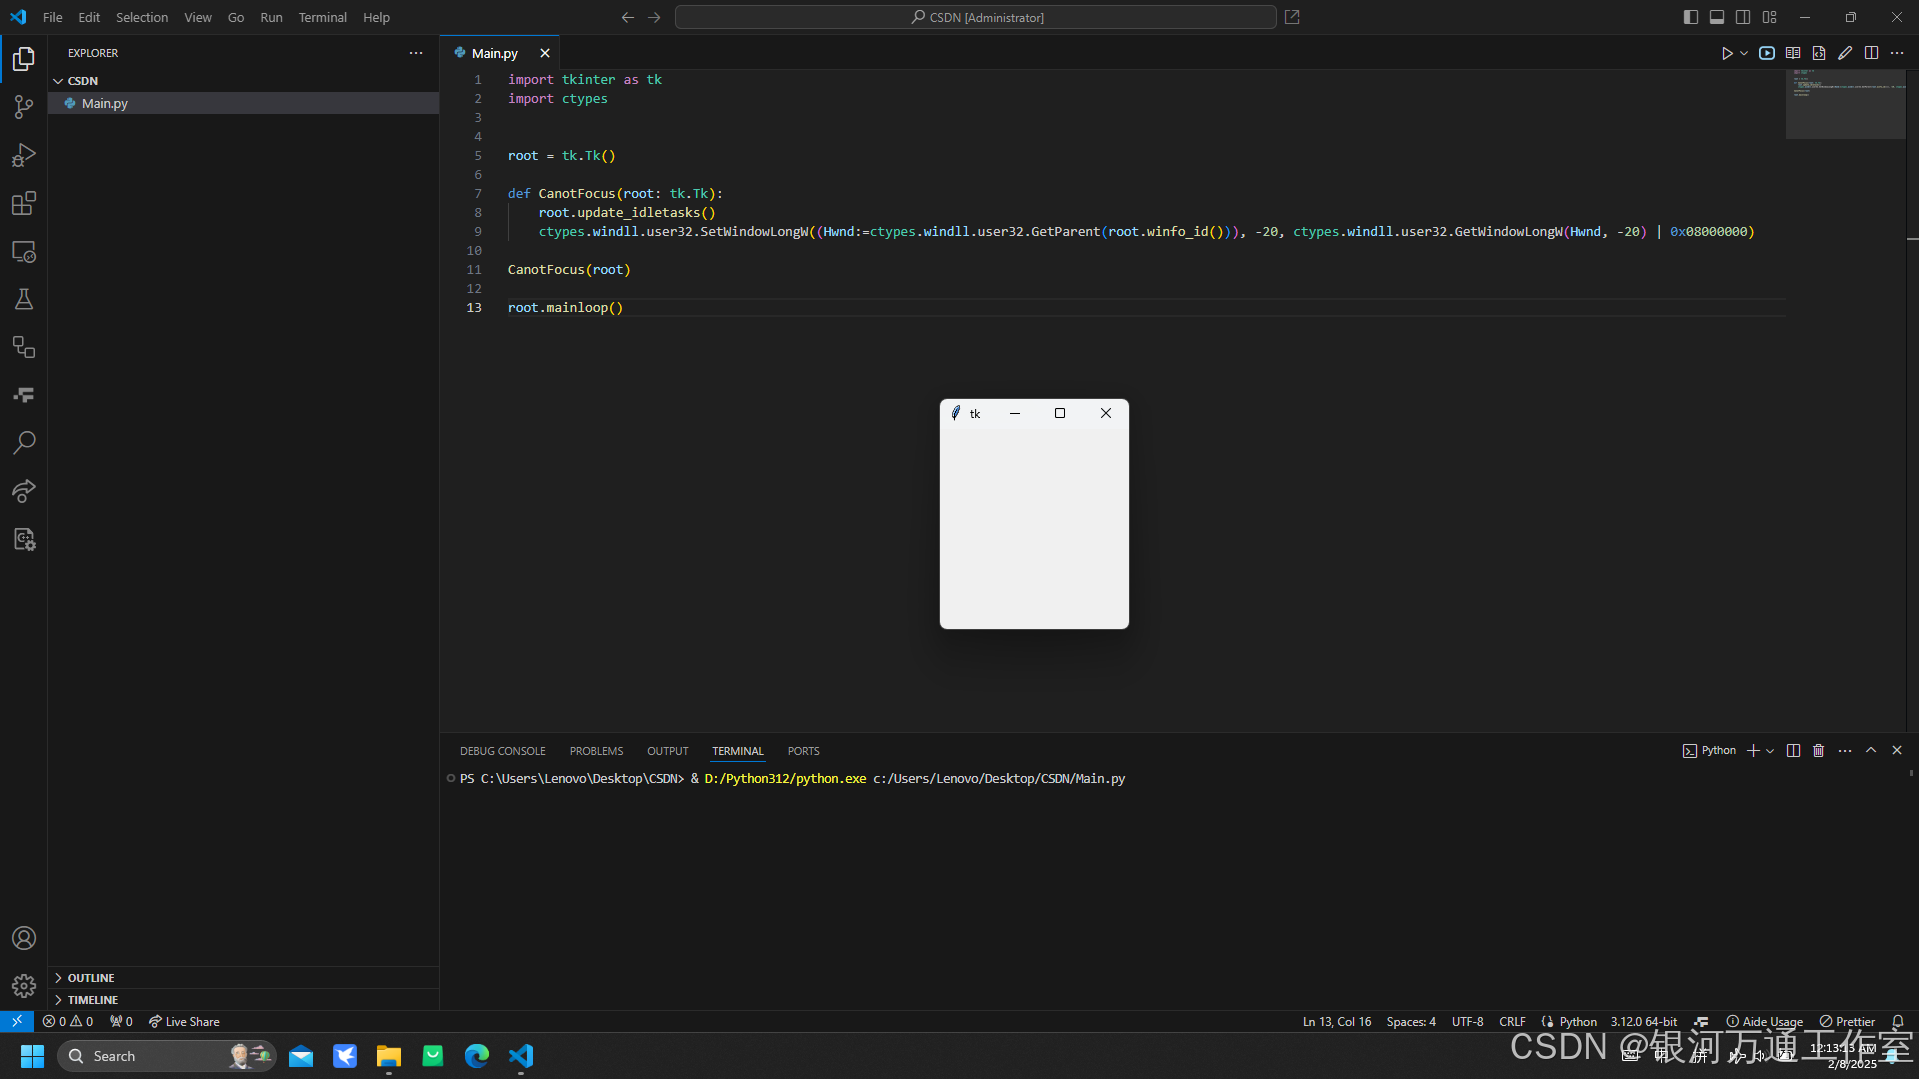Click the command center search field
Viewport: 1919px width, 1079px height.
975,17
